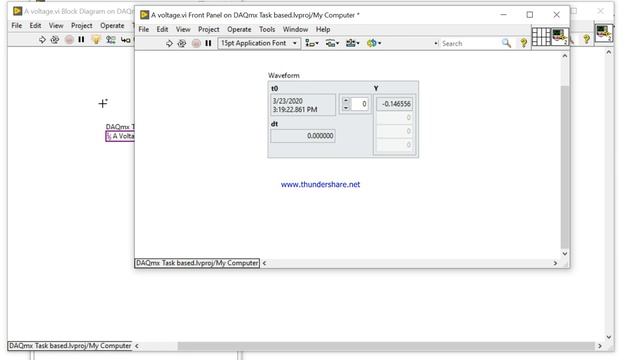Click Run arrow in Block Diagram toolbar
The image size is (640, 360).
tap(42, 40)
